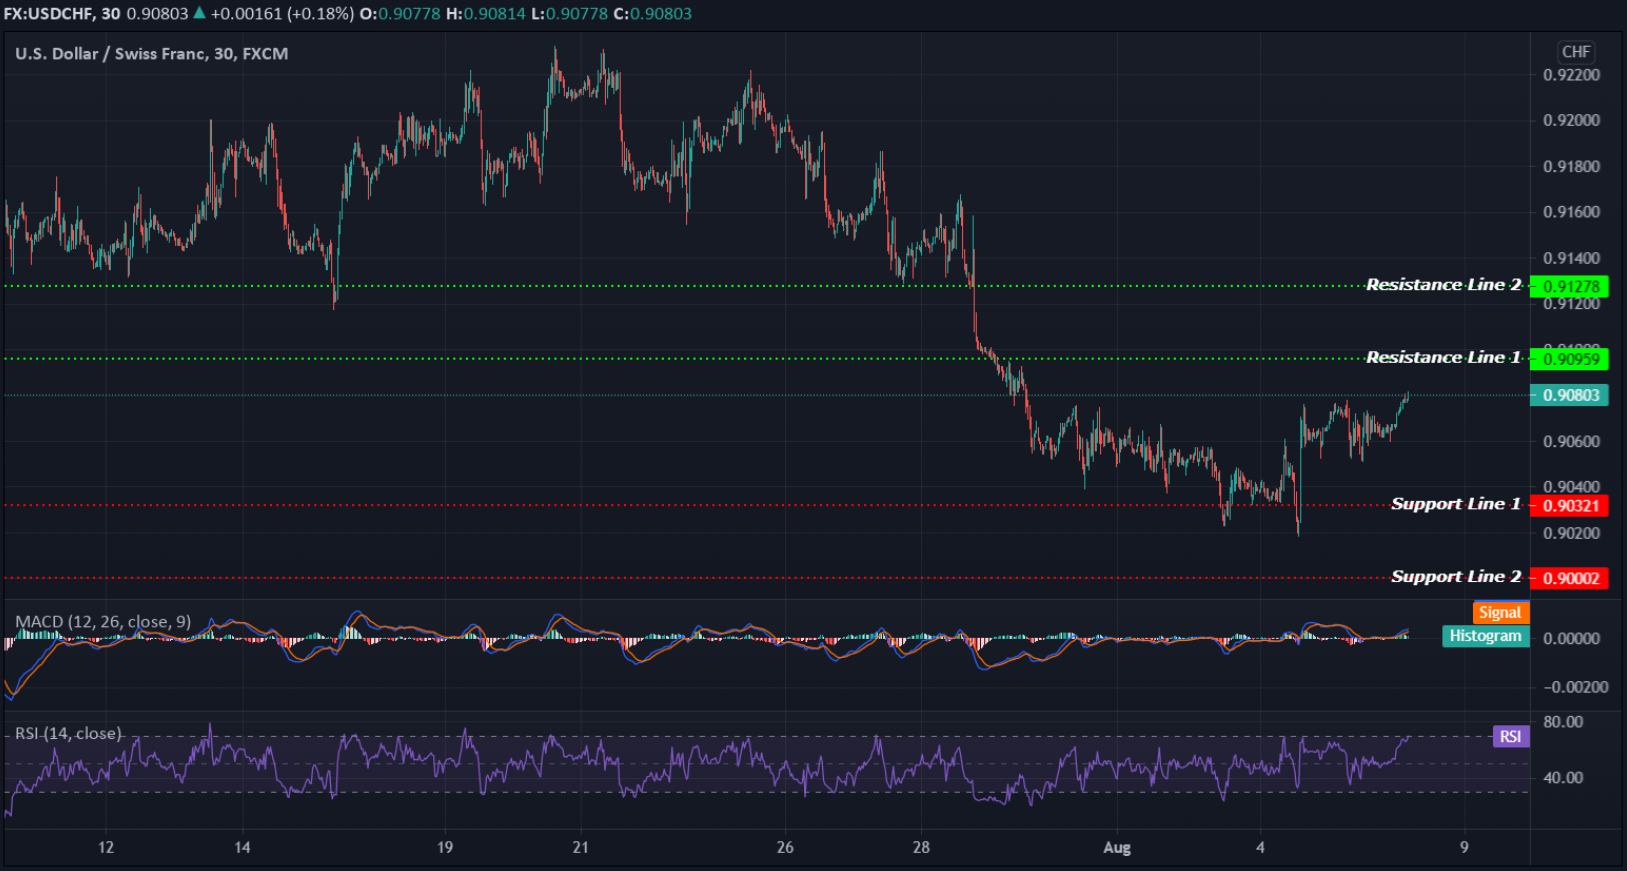Viewport: 1627px width, 871px height.
Task: Click the 0.91400 price axis value
Action: [x=1571, y=258]
